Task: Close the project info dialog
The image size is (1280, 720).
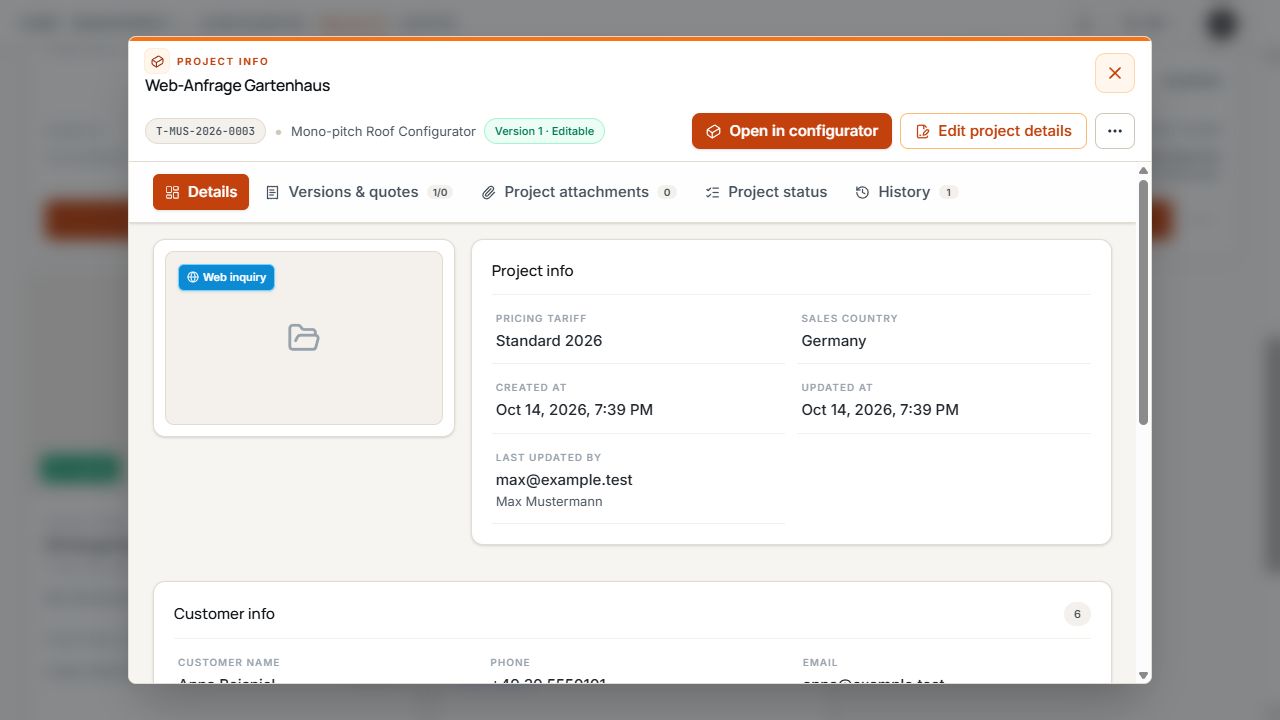Action: pyautogui.click(x=1115, y=73)
